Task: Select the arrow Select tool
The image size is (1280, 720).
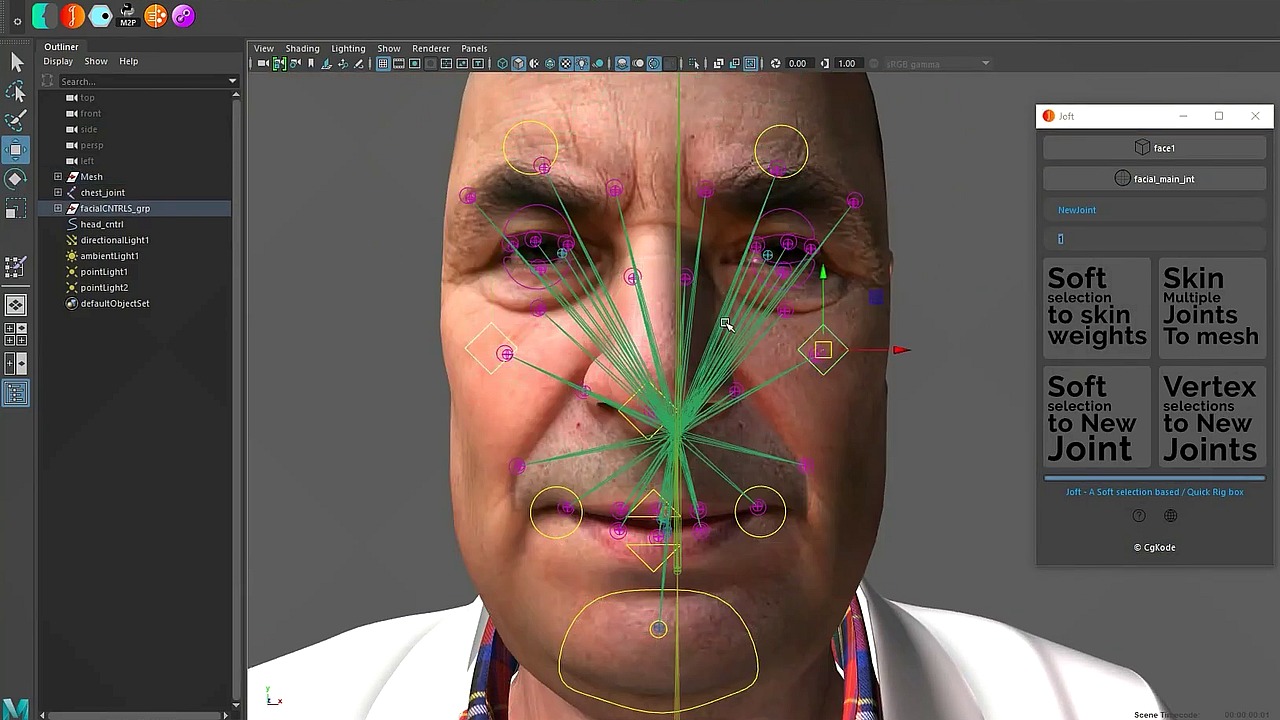Action: 15,63
